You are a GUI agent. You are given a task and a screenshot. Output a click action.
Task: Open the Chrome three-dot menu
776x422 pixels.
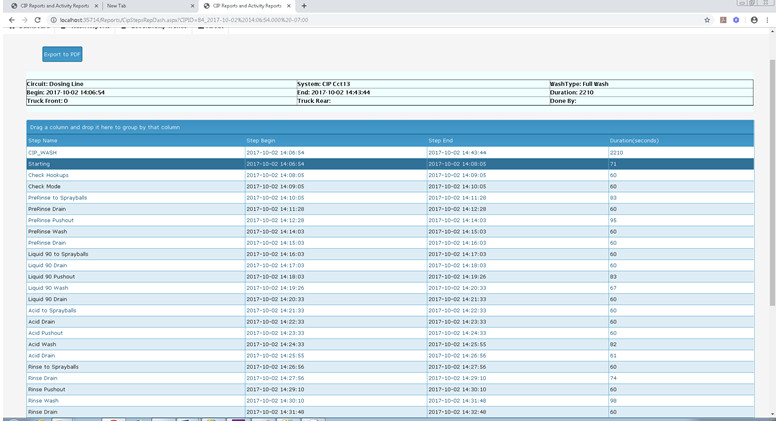(x=768, y=19)
